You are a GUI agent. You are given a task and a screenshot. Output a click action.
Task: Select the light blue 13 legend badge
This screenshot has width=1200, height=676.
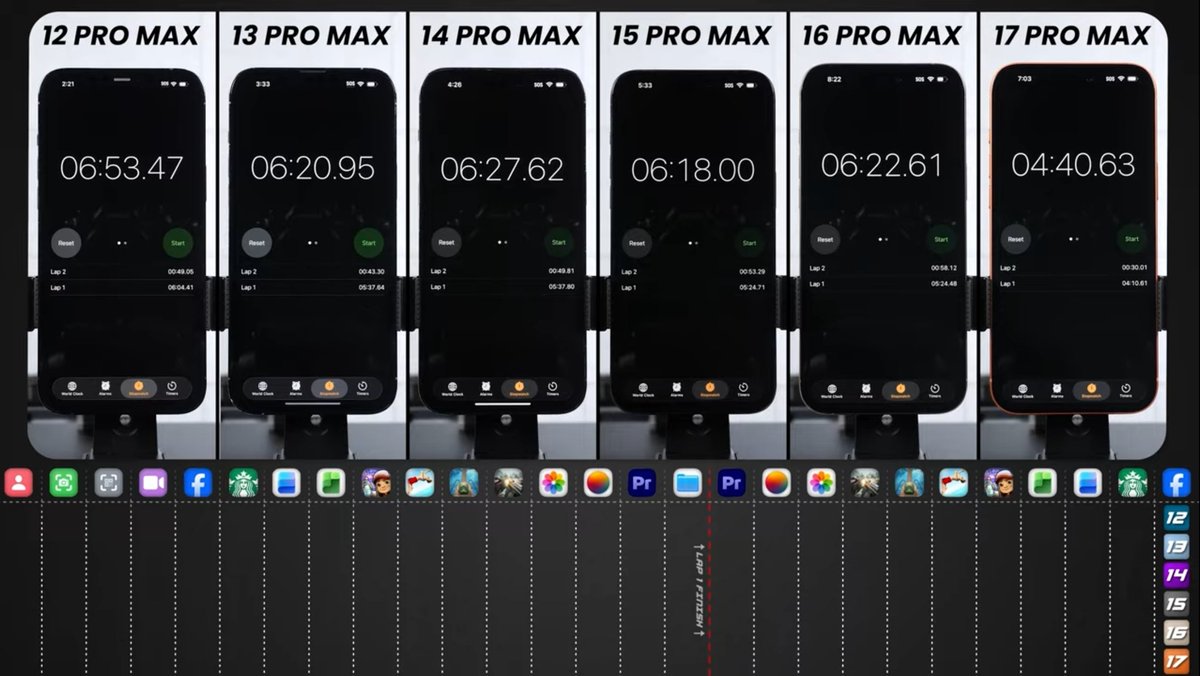pyautogui.click(x=1176, y=547)
